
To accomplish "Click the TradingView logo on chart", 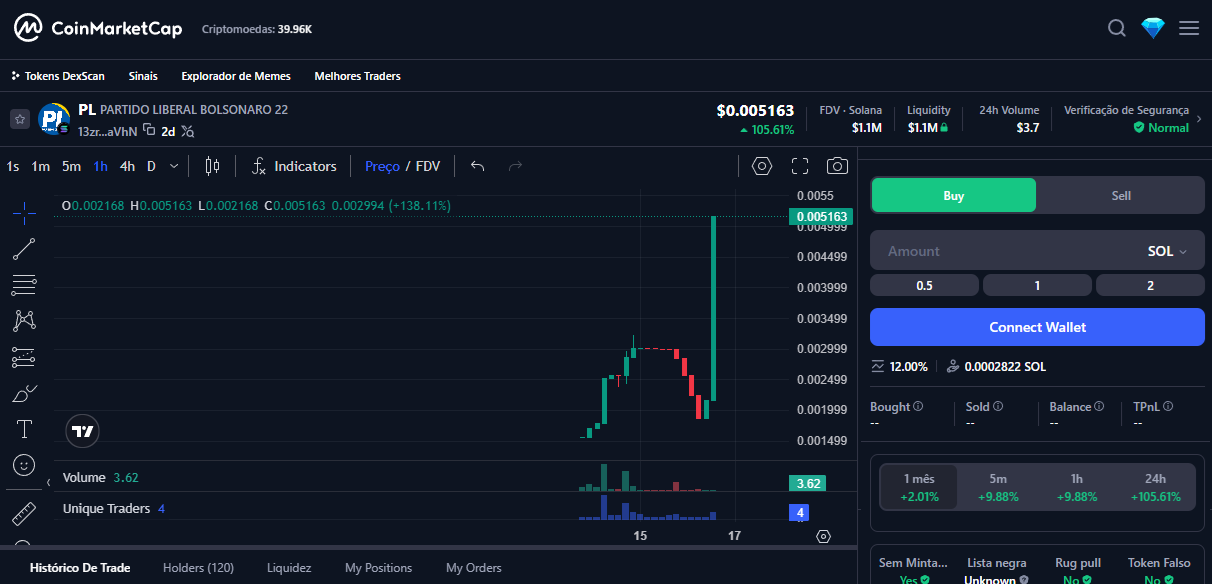I will pos(83,431).
